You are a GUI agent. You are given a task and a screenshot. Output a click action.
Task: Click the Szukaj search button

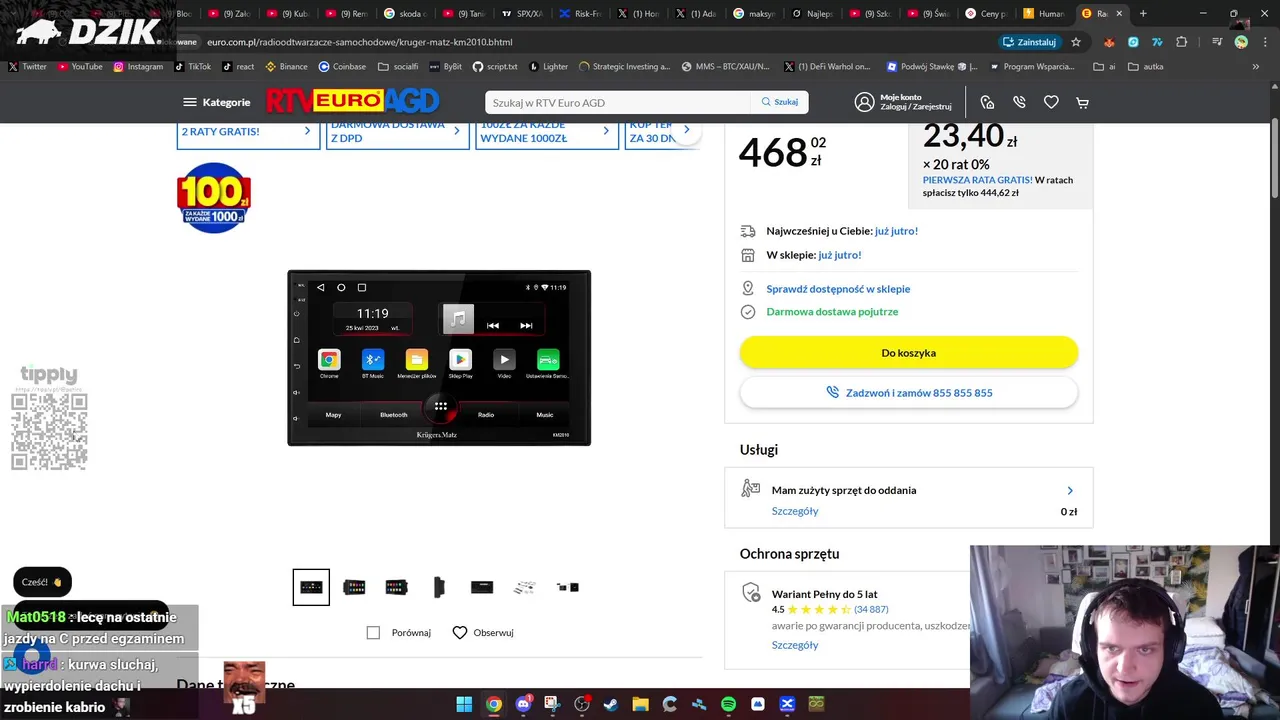(779, 102)
